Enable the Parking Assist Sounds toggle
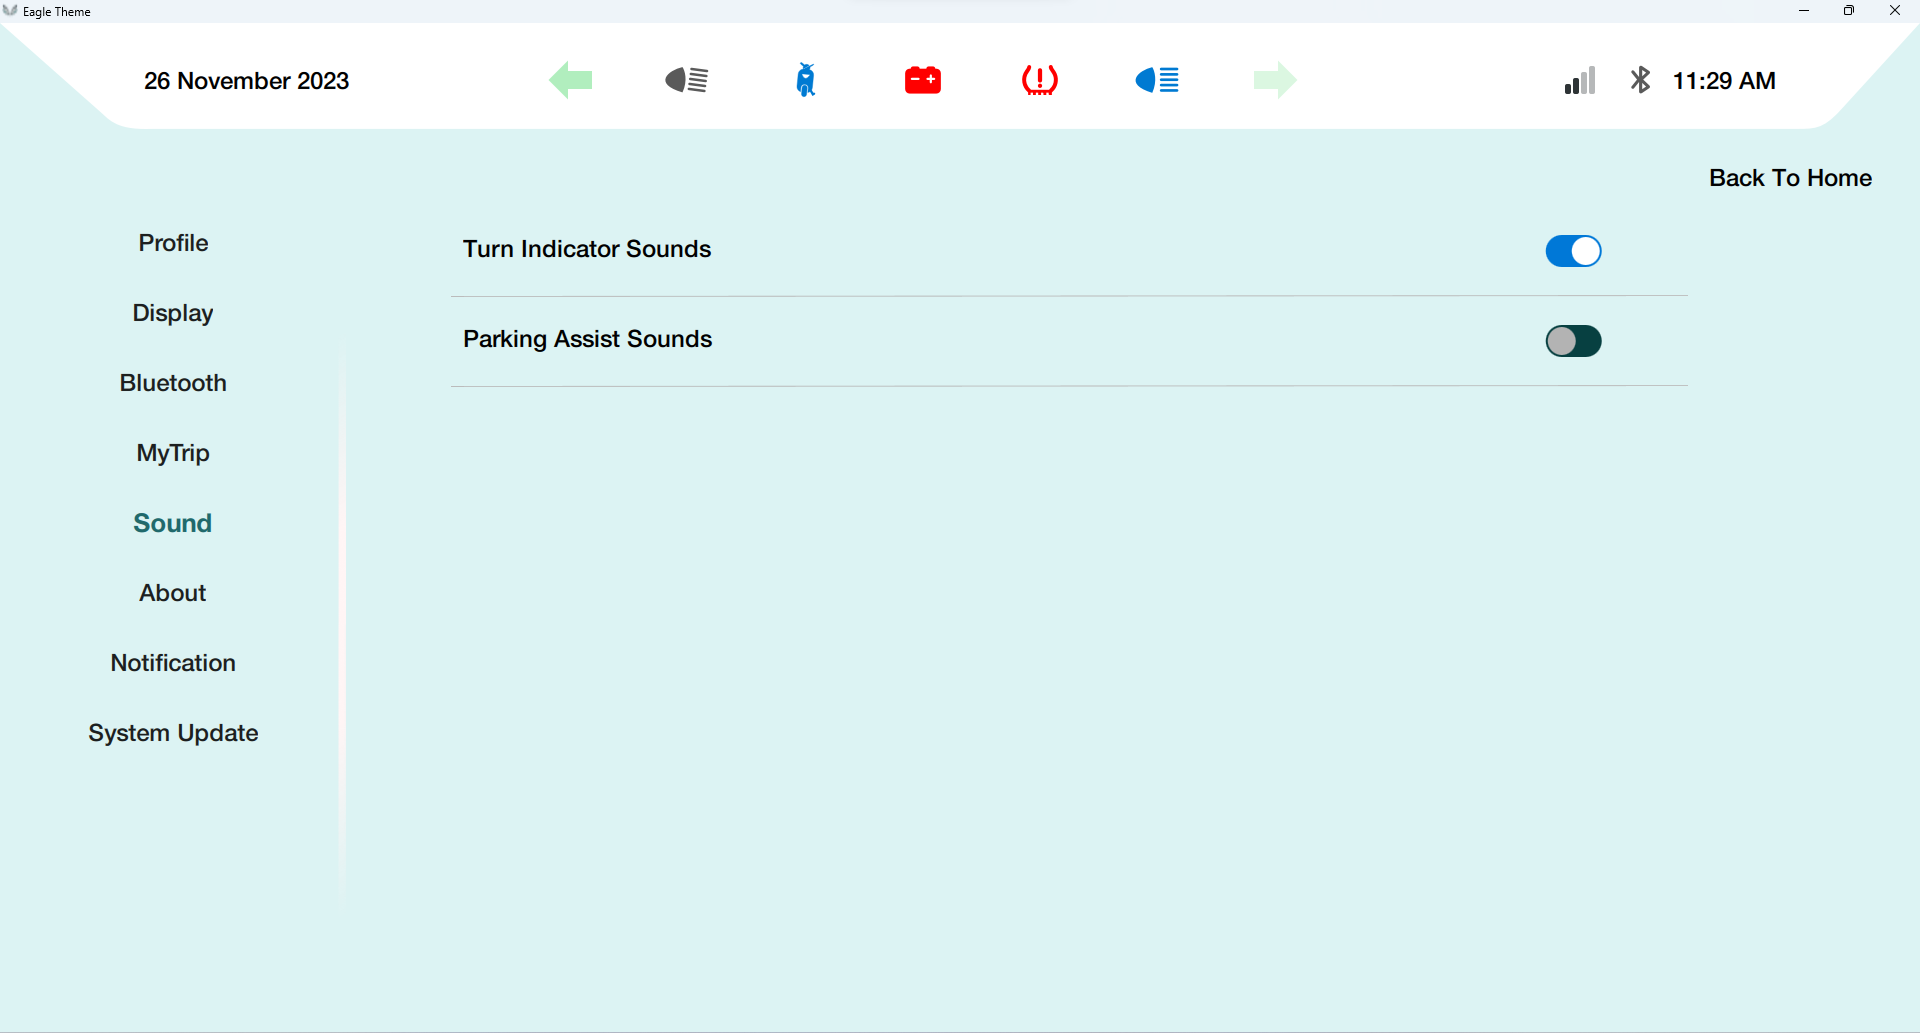This screenshot has width=1920, height=1033. click(x=1573, y=341)
